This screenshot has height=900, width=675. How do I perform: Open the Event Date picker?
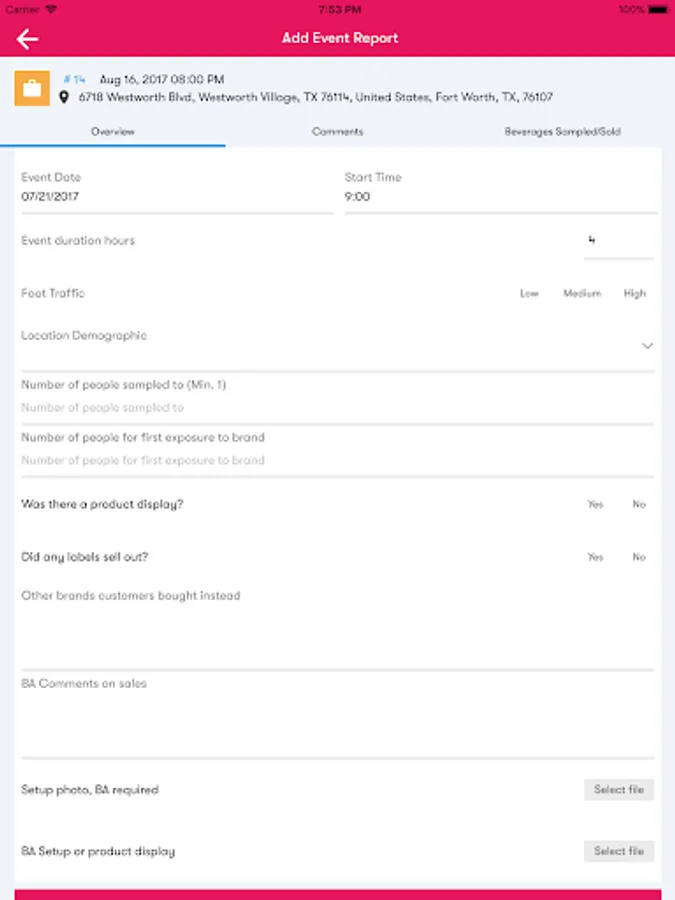(177, 197)
